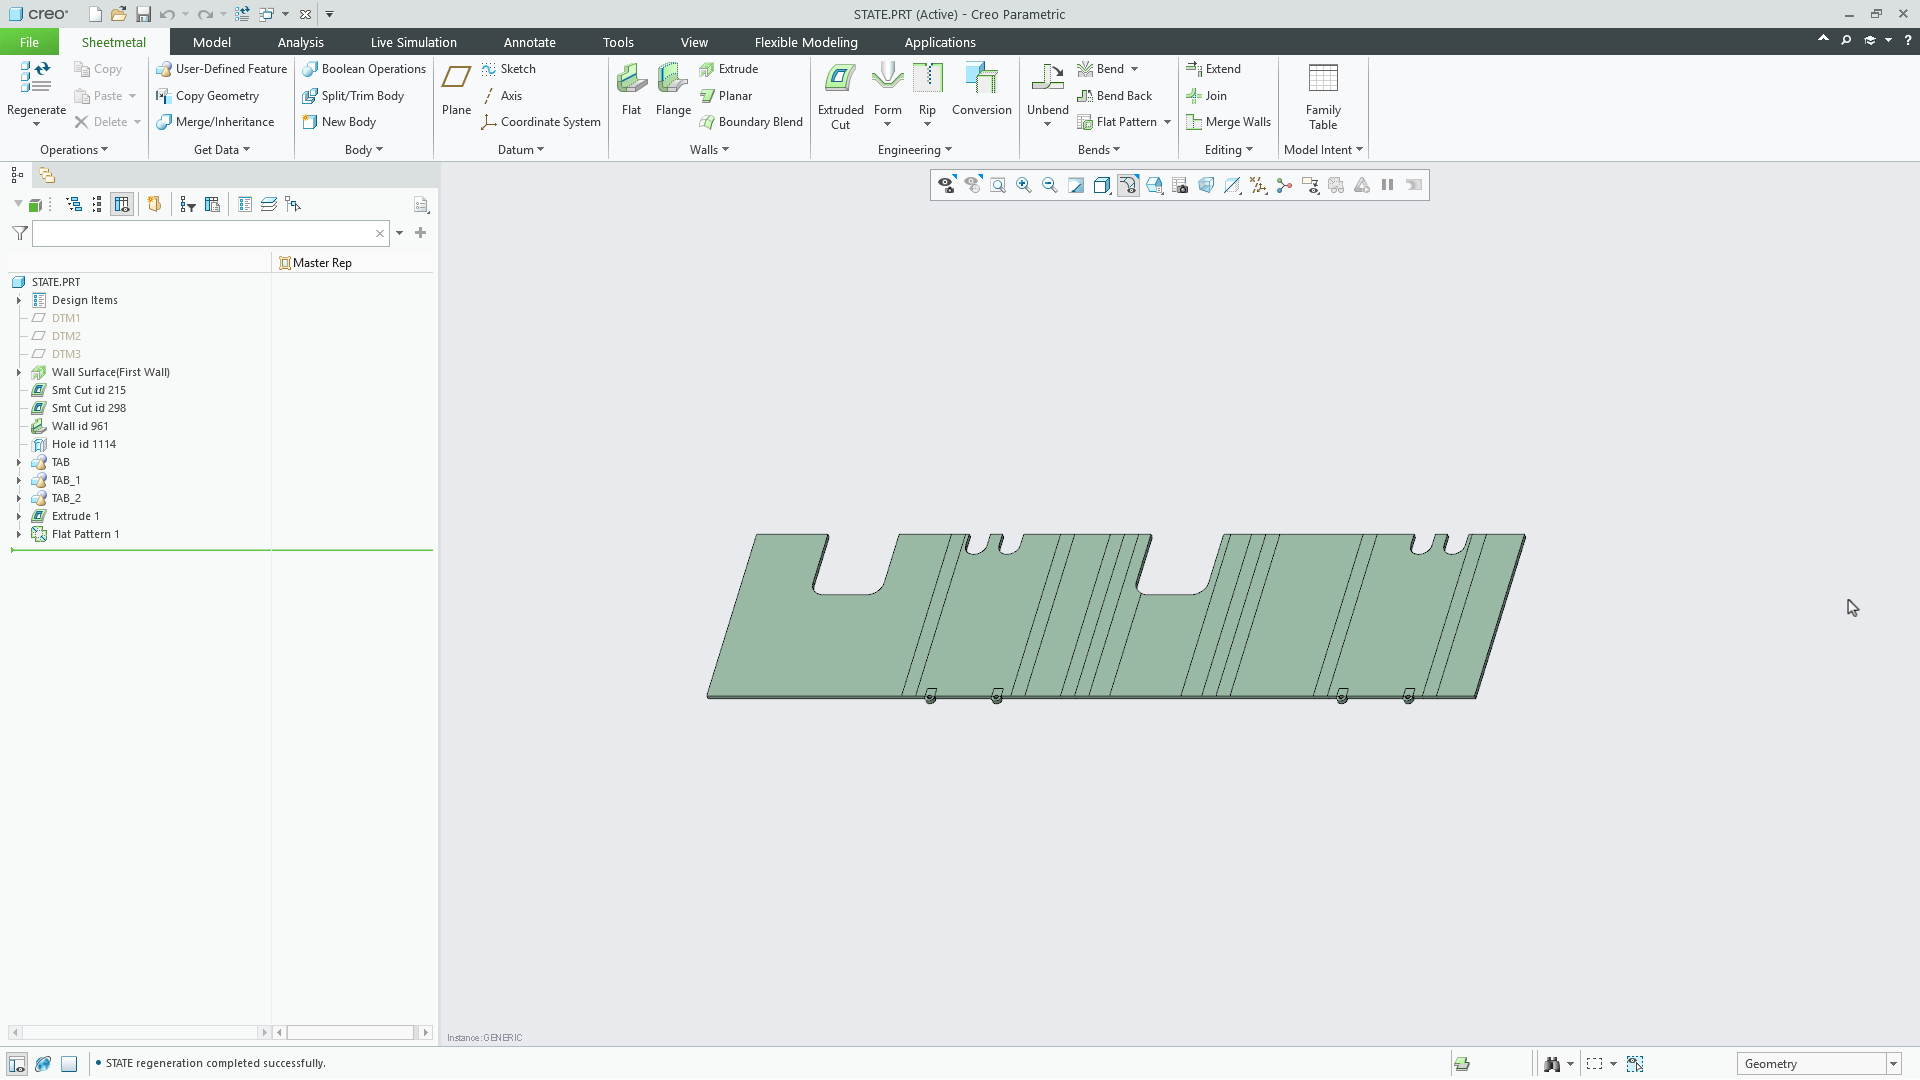
Task: Click the Bend Back button
Action: point(1115,96)
